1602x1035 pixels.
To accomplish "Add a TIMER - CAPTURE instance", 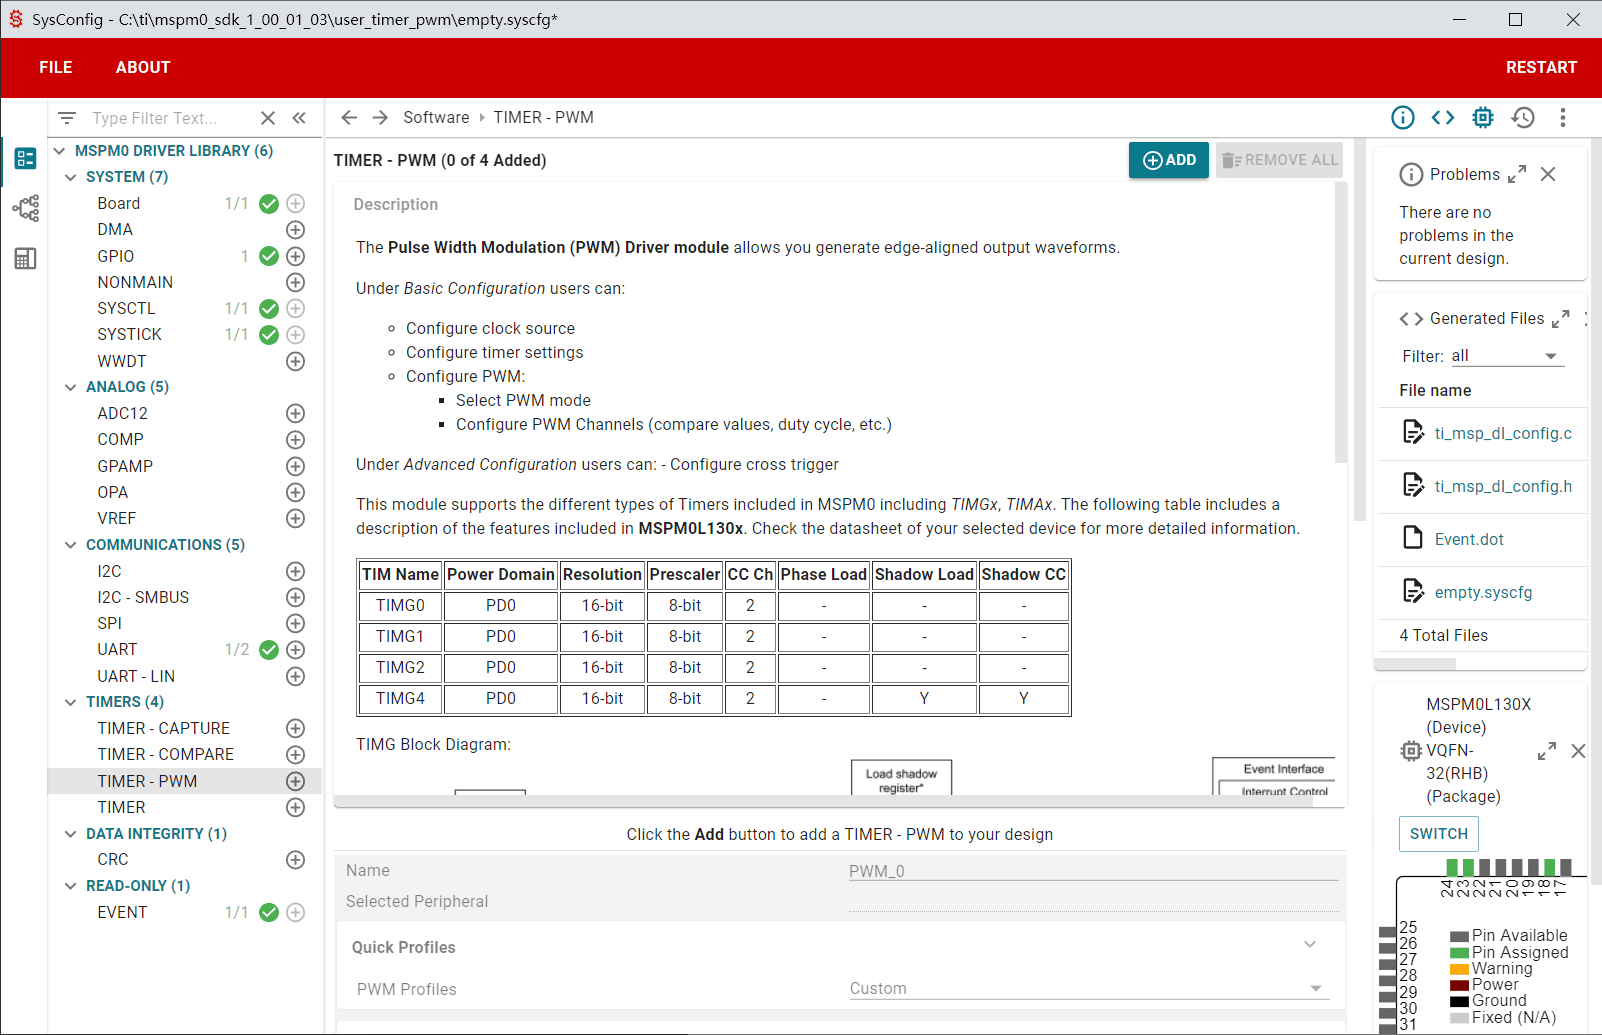I will [x=295, y=728].
